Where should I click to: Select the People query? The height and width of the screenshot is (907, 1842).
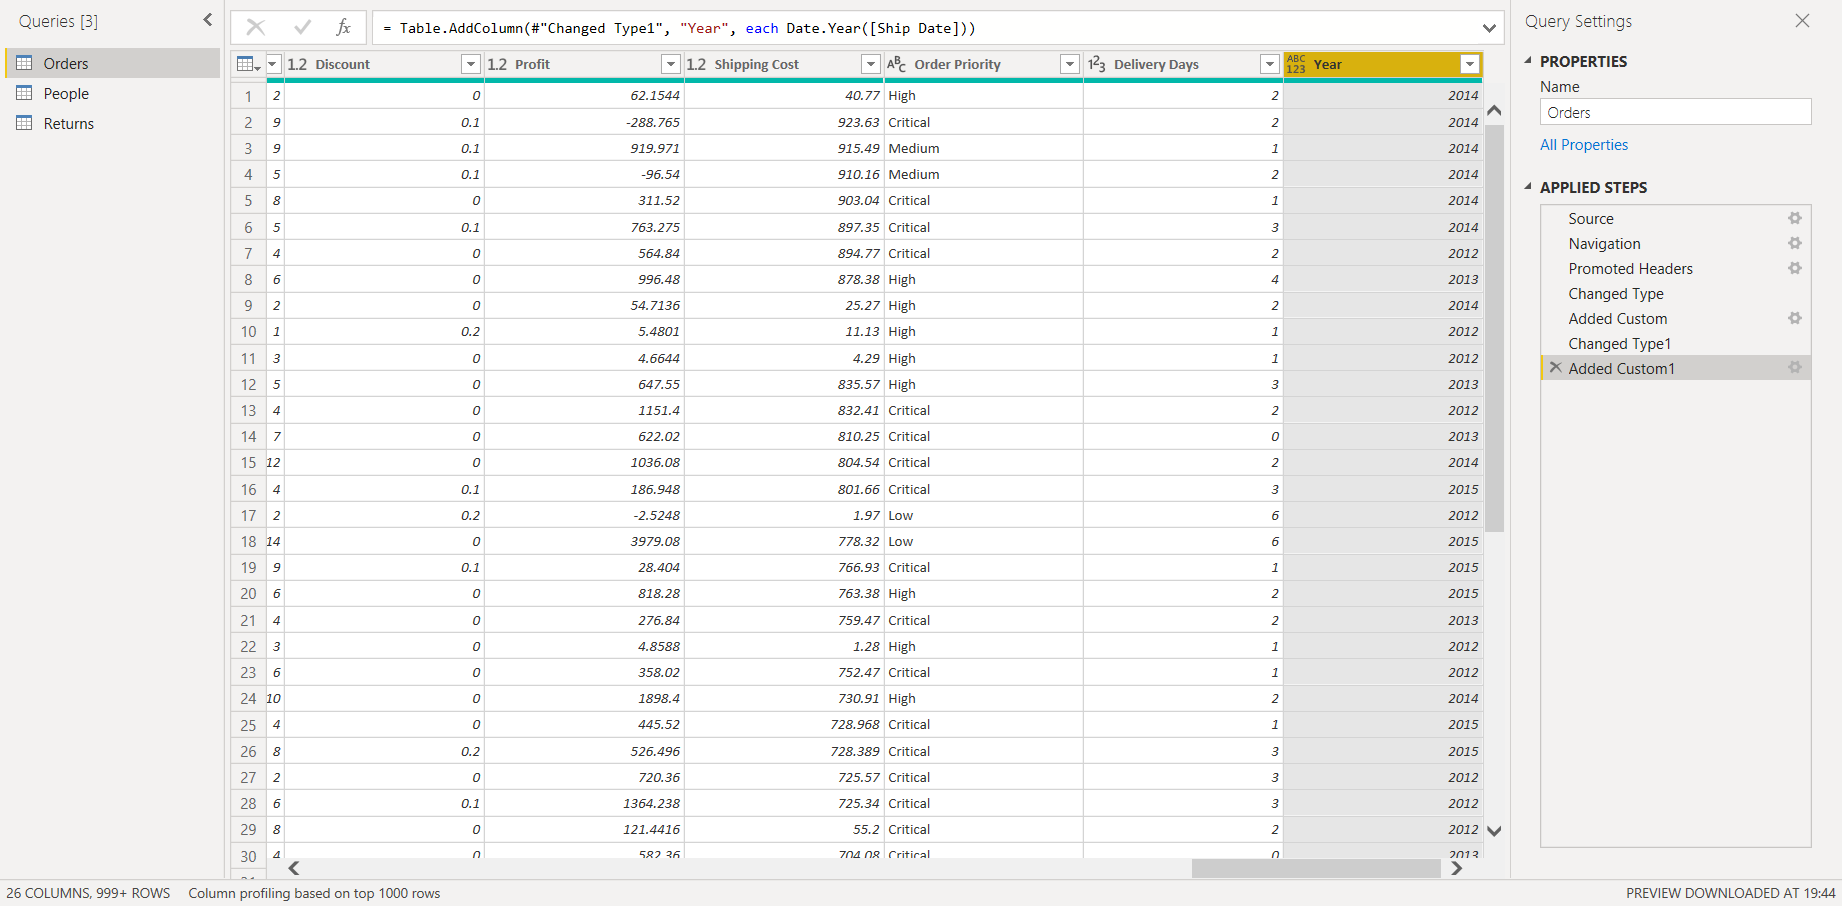tap(66, 93)
